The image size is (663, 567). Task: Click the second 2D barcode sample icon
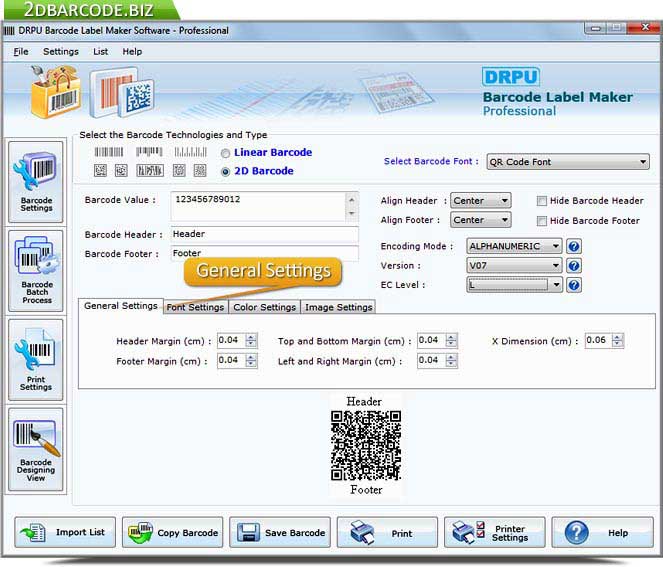tap(121, 171)
